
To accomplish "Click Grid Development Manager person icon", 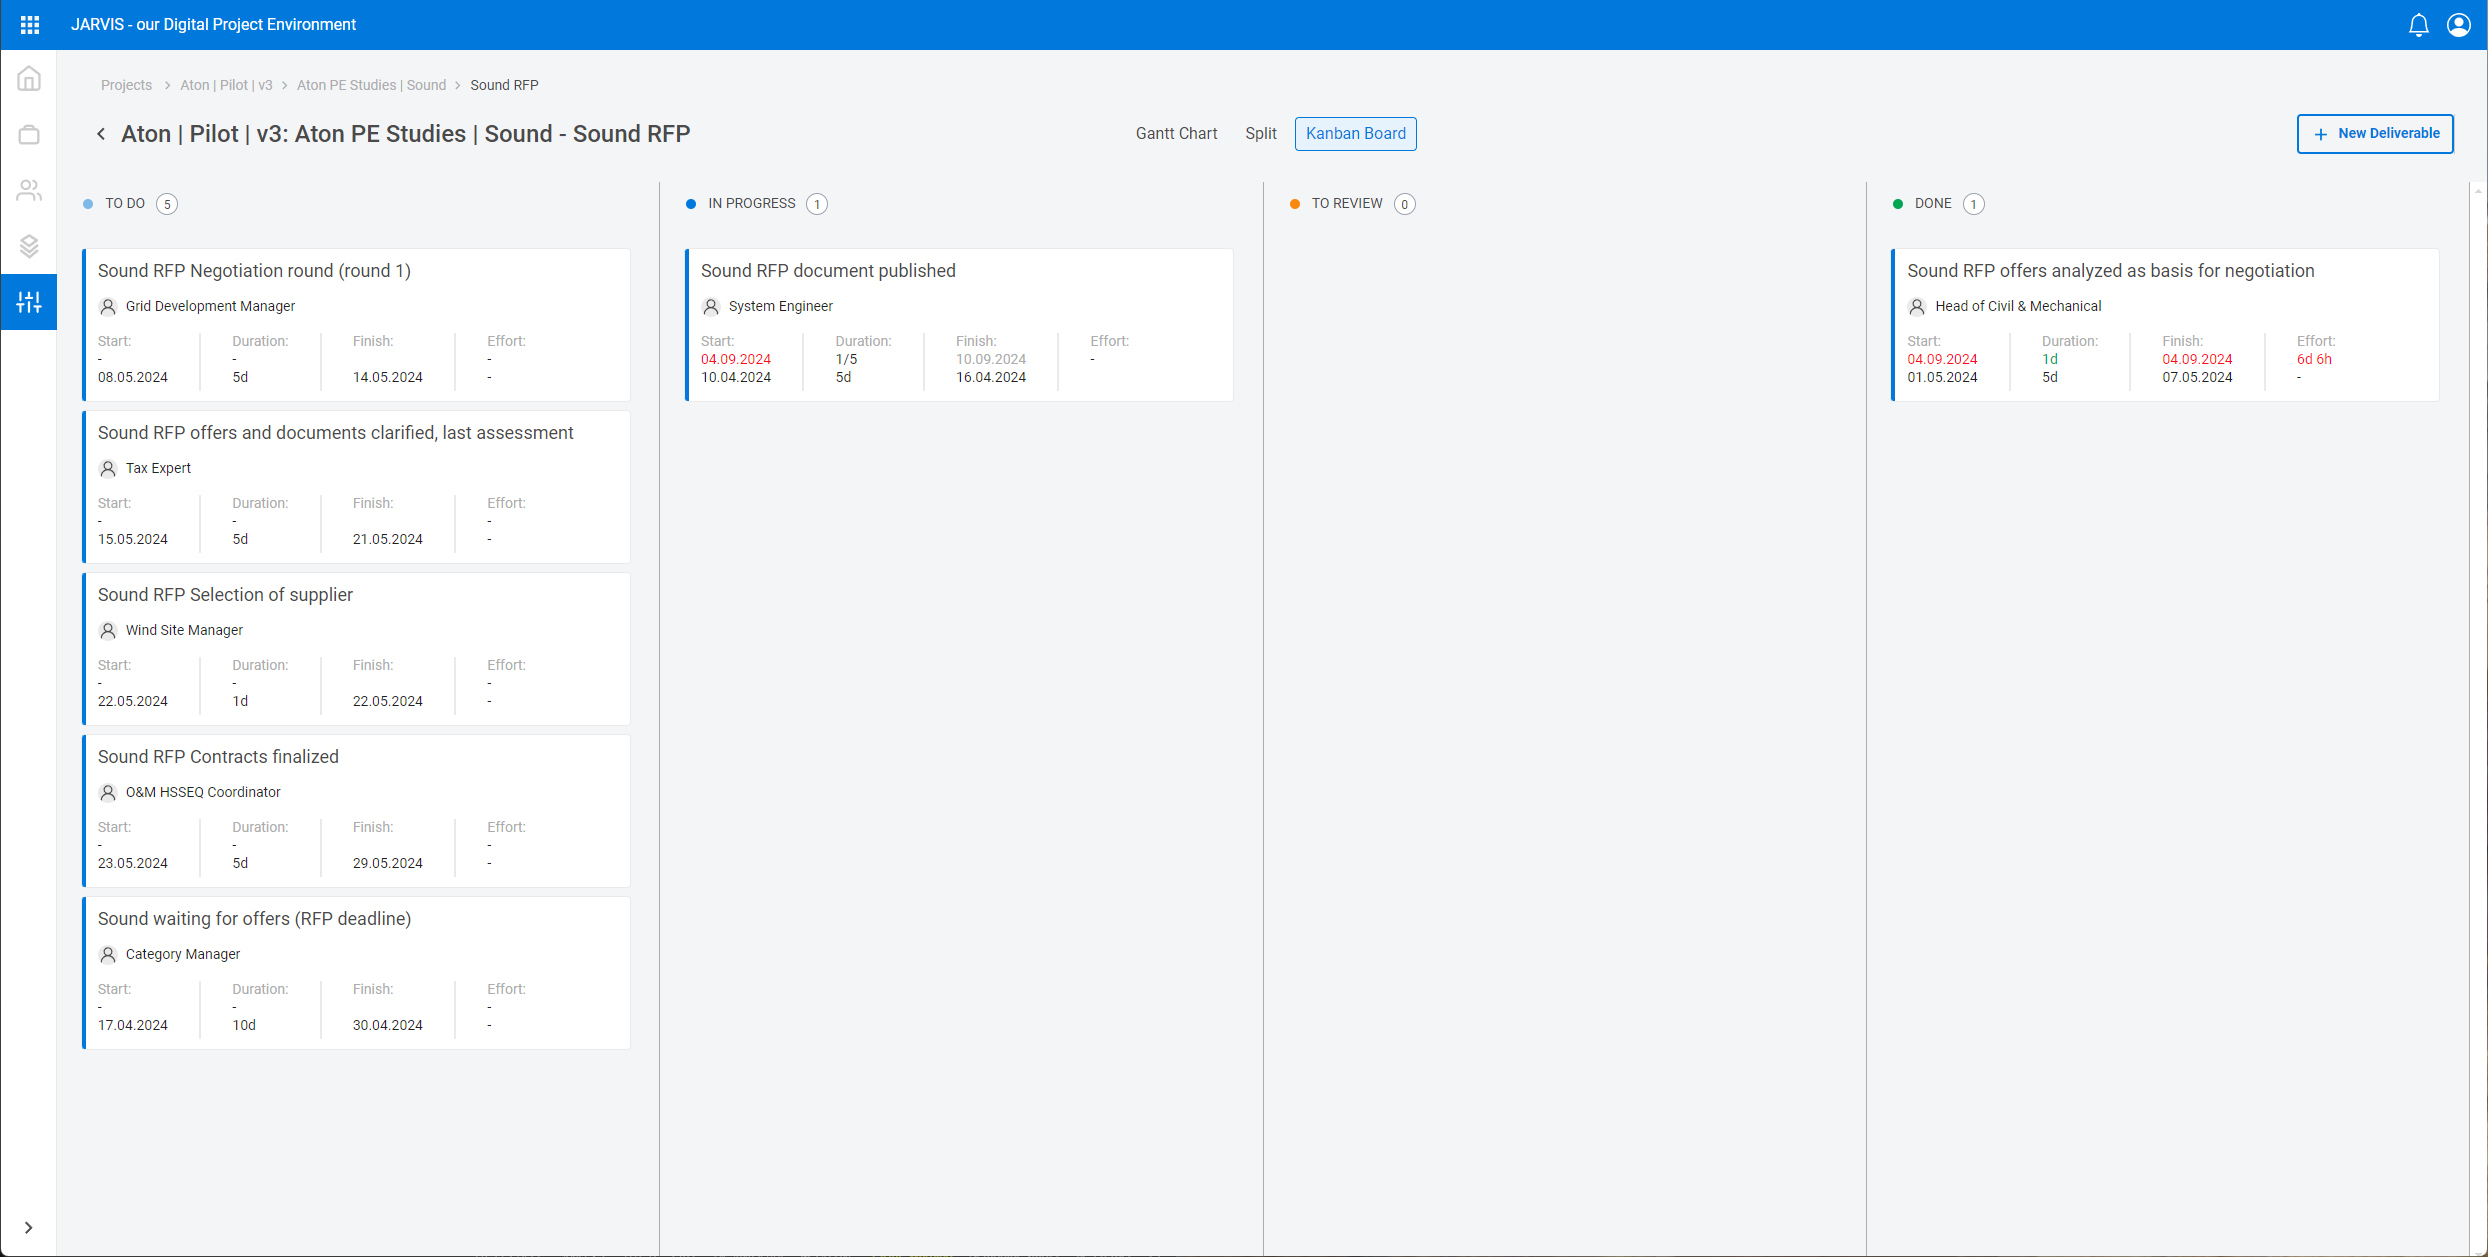I will click(108, 306).
